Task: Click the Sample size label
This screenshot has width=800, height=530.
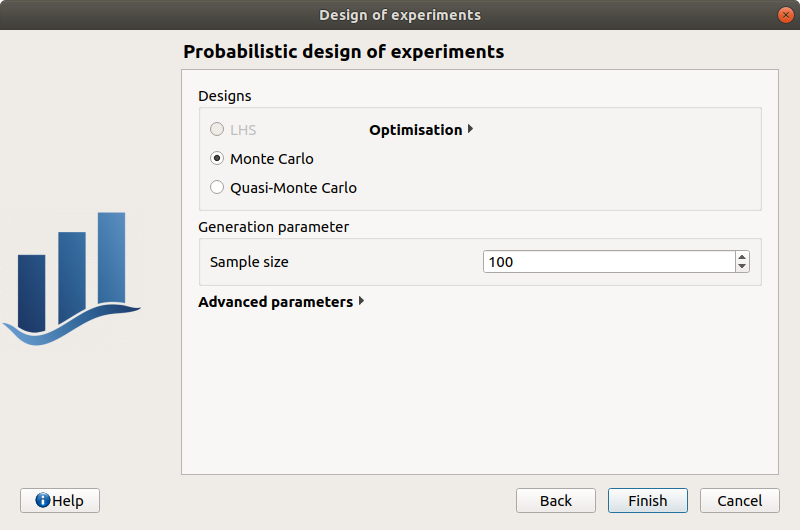Action: tap(249, 262)
